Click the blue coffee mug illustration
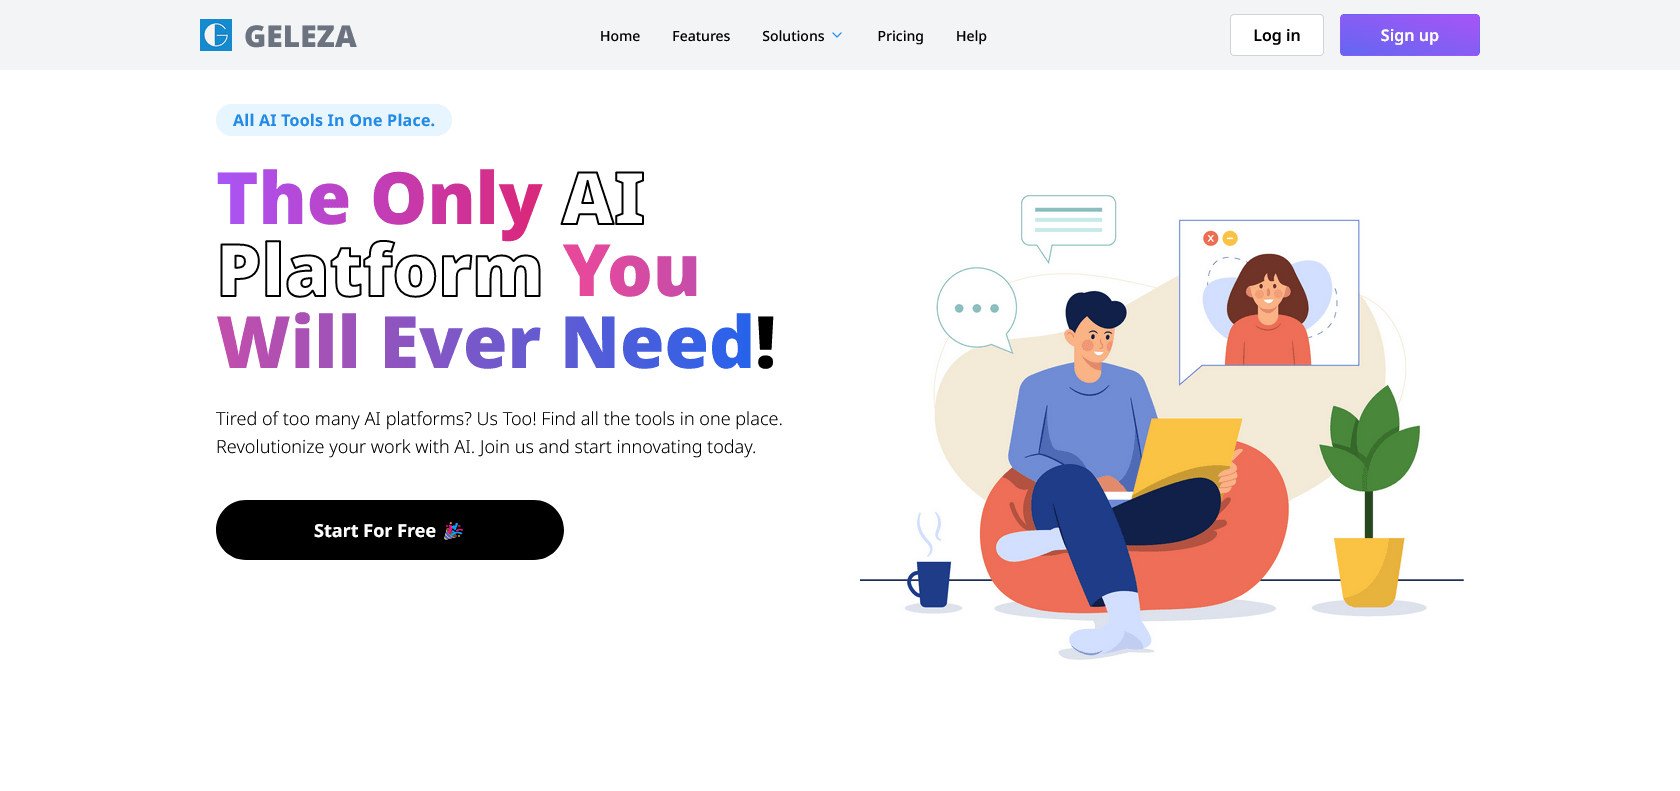 click(931, 583)
